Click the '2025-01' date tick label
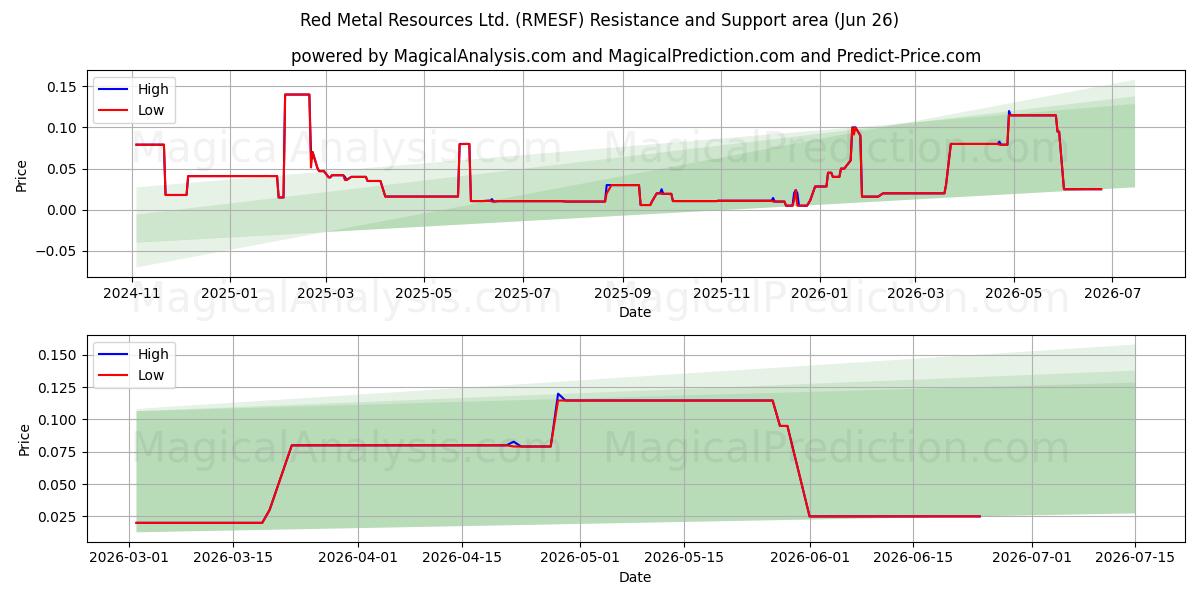Image resolution: width=1200 pixels, height=600 pixels. (230, 293)
